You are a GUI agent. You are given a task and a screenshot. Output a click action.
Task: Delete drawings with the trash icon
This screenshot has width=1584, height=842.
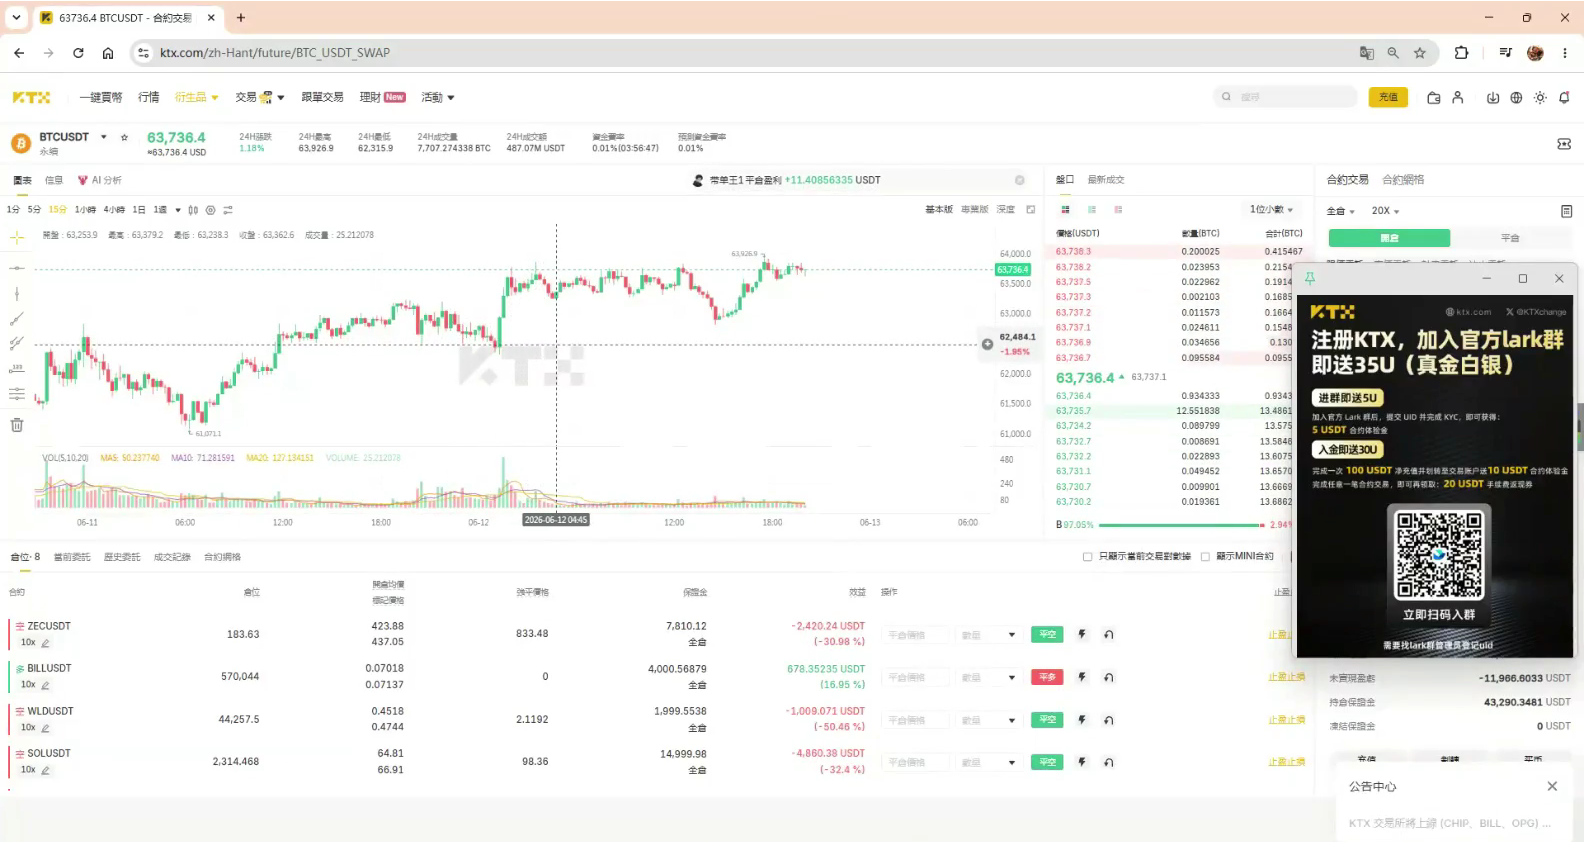point(17,425)
